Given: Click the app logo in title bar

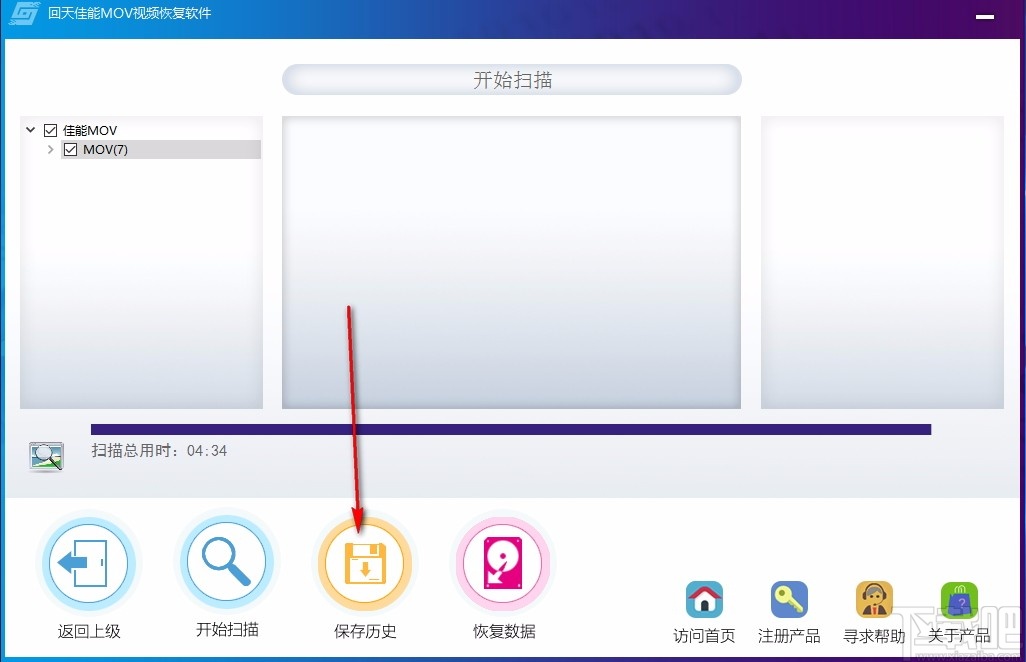Looking at the screenshot, I should pos(24,13).
